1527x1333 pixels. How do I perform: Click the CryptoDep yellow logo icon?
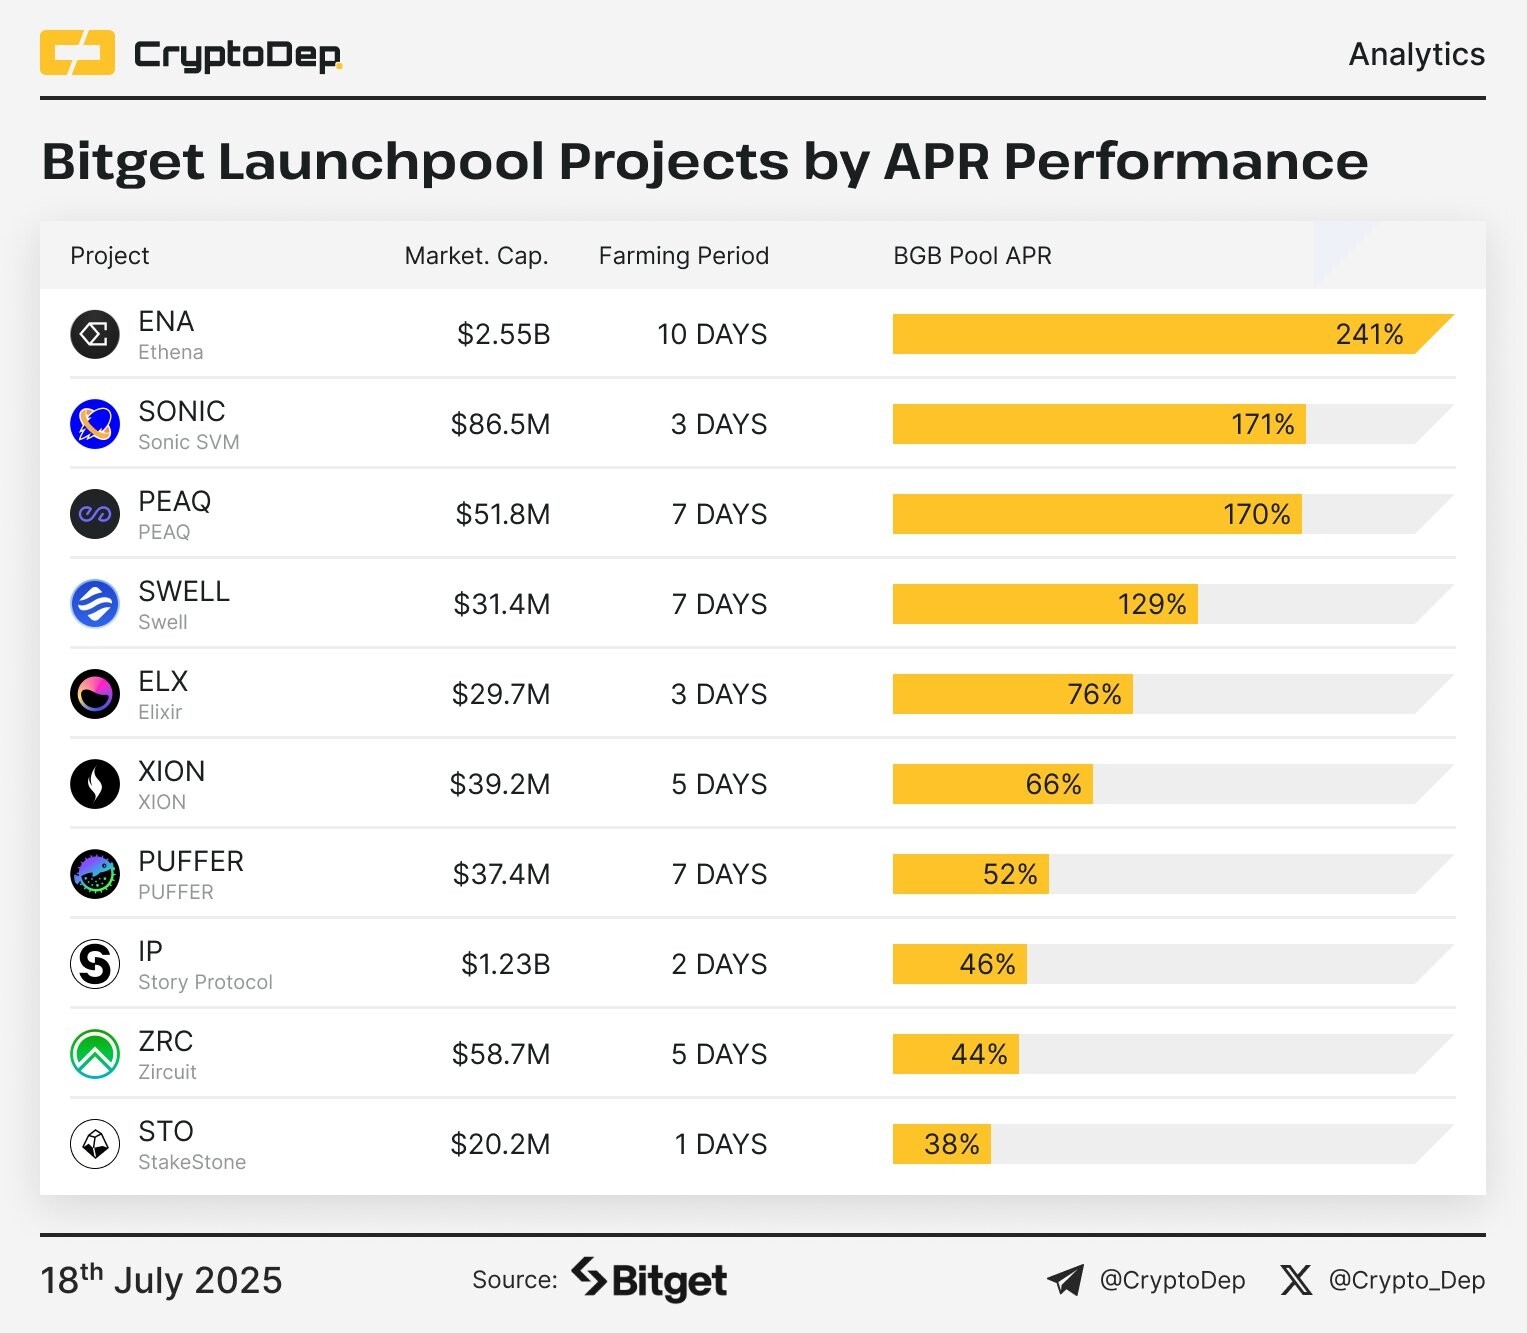pos(77,53)
